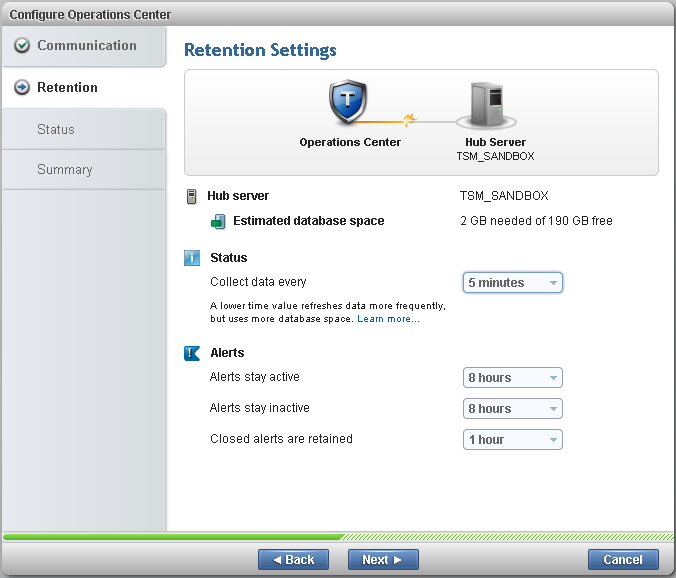Screen dimensions: 676x578
Task: Go Back to the previous page
Action: click(293, 560)
